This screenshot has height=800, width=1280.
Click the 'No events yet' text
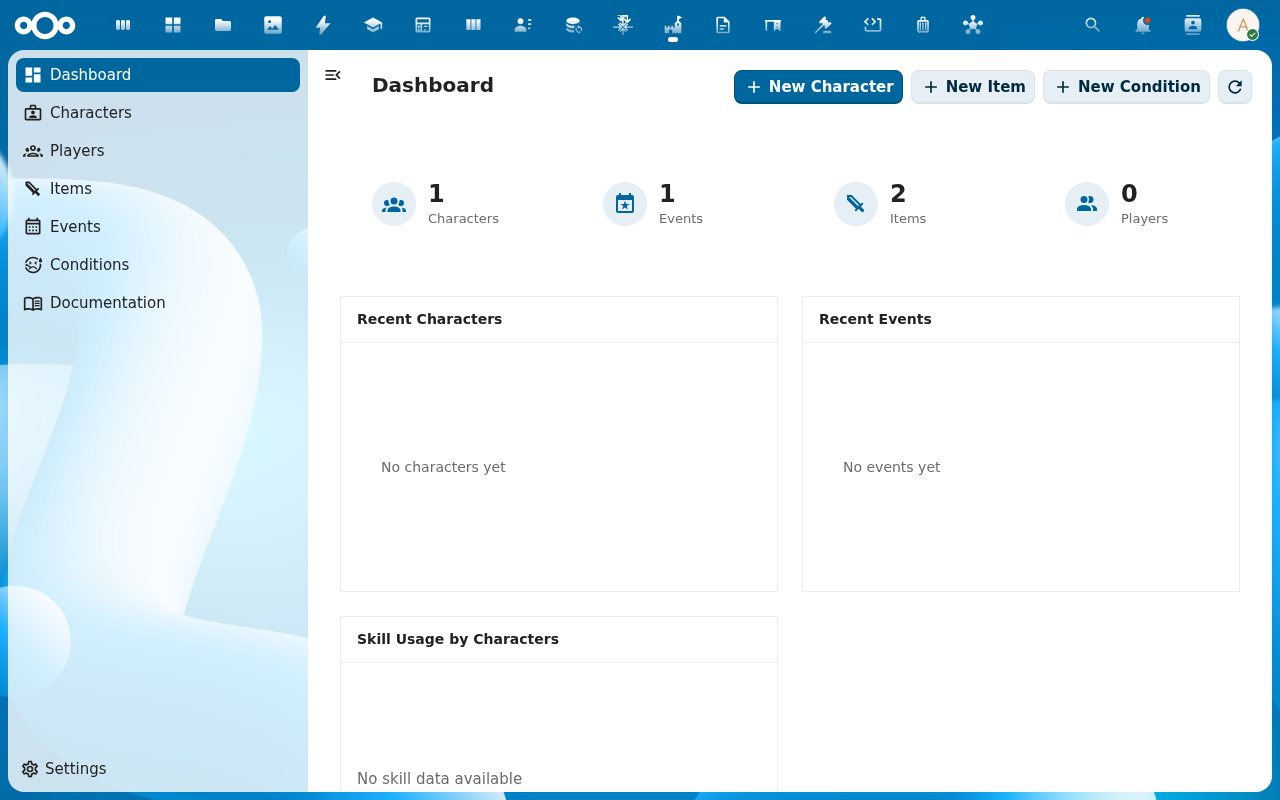892,467
